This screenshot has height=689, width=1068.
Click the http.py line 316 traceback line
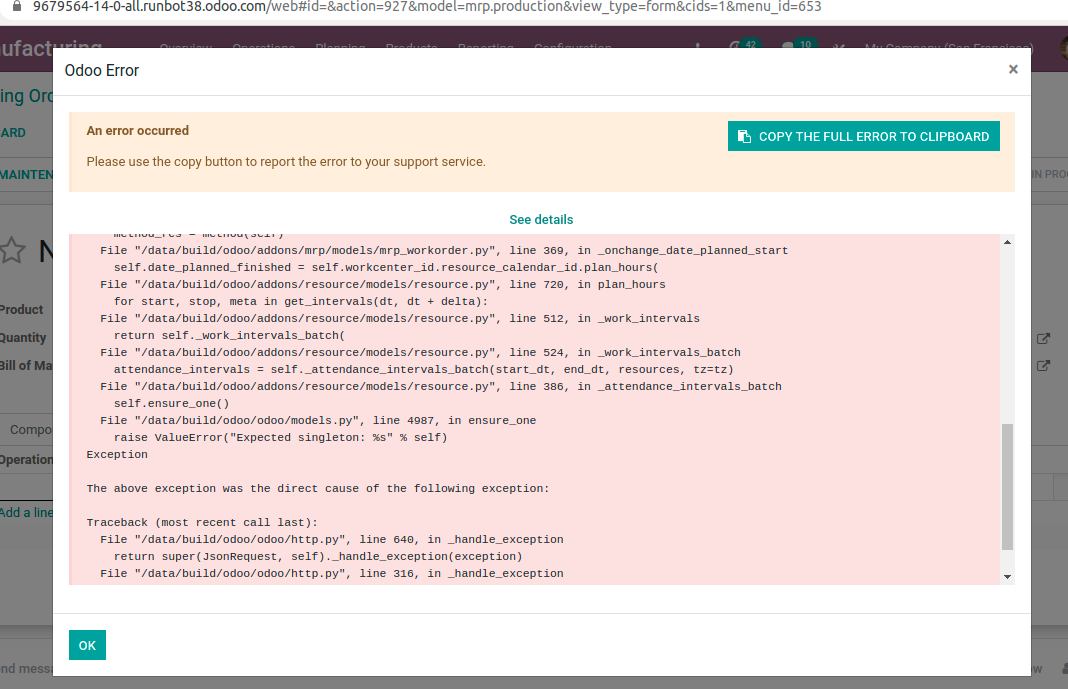[x=332, y=574]
